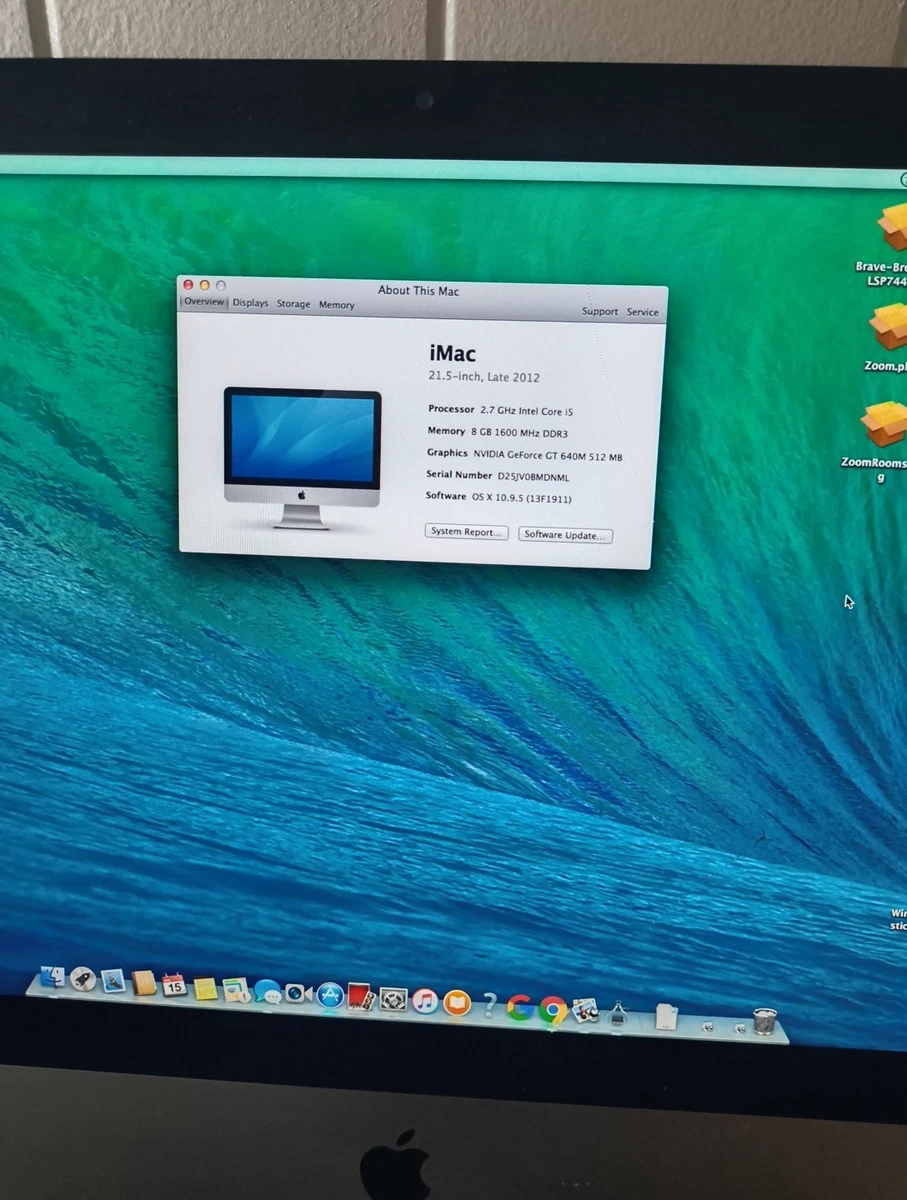Open System Report

466,532
